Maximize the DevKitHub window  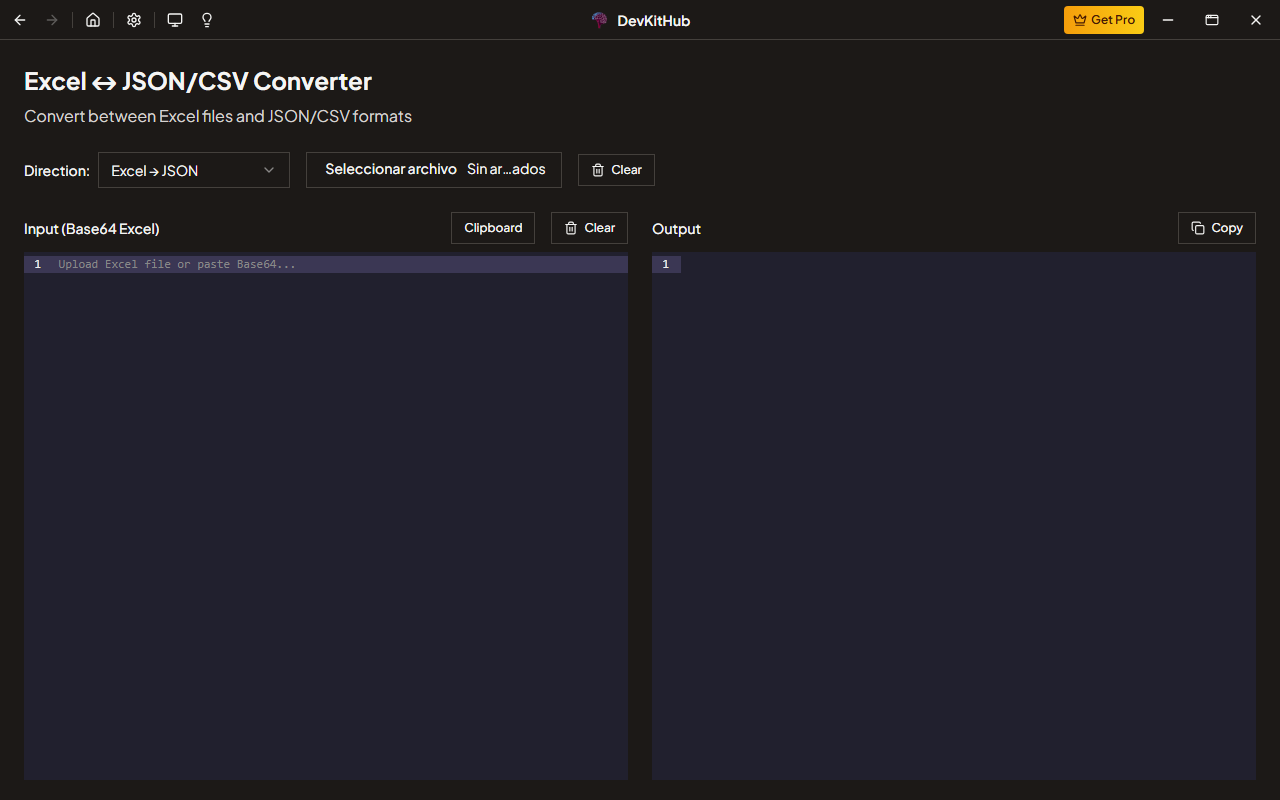point(1212,20)
